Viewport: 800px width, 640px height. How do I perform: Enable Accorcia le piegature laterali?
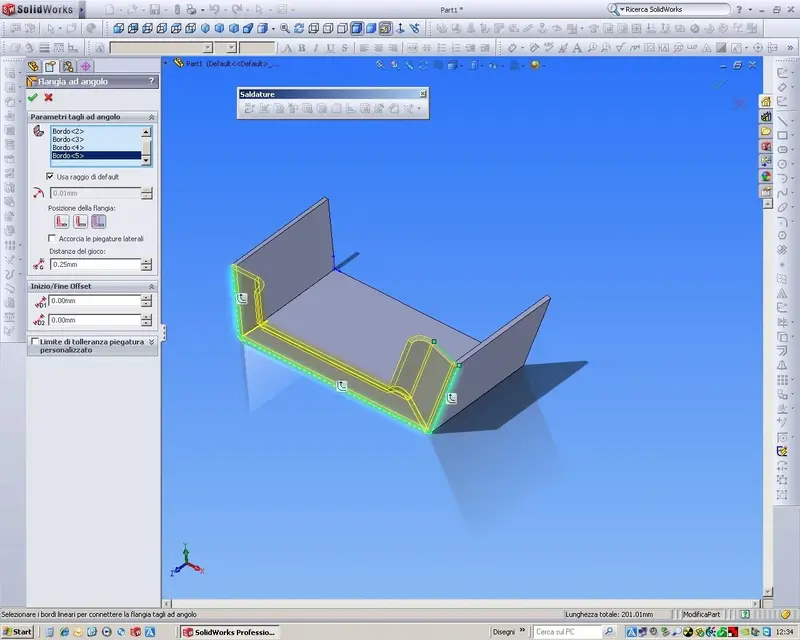coord(52,238)
